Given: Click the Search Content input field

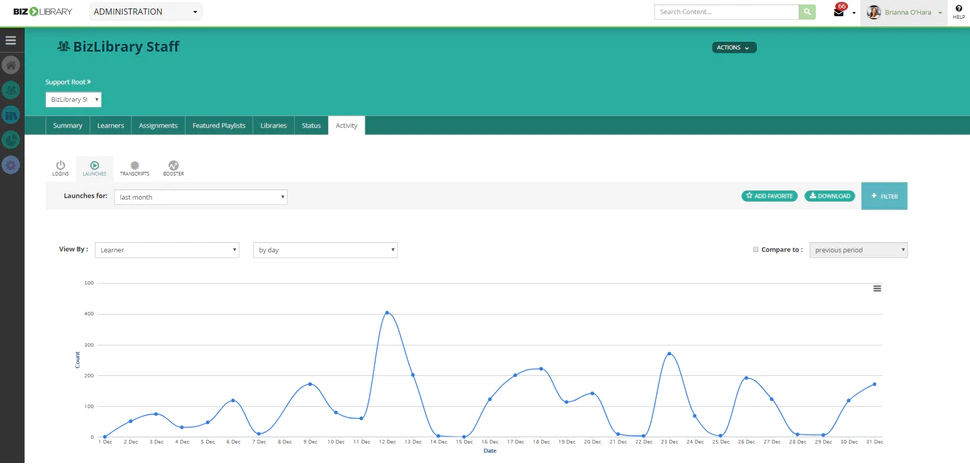Looking at the screenshot, I should pos(726,12).
